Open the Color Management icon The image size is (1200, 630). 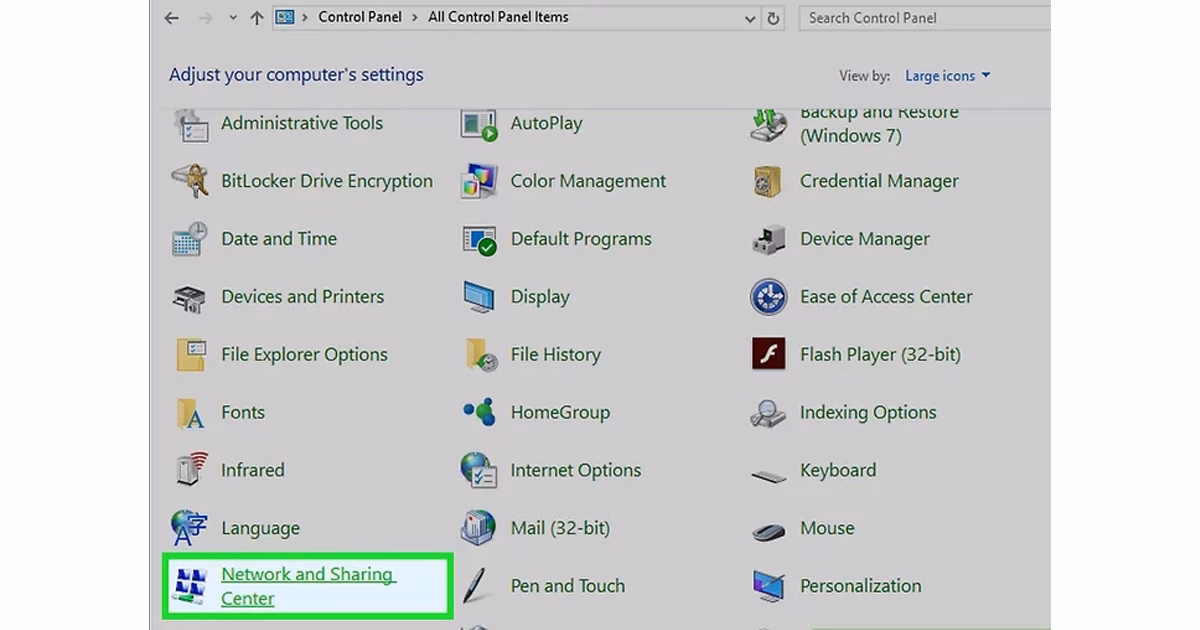pyautogui.click(x=479, y=182)
